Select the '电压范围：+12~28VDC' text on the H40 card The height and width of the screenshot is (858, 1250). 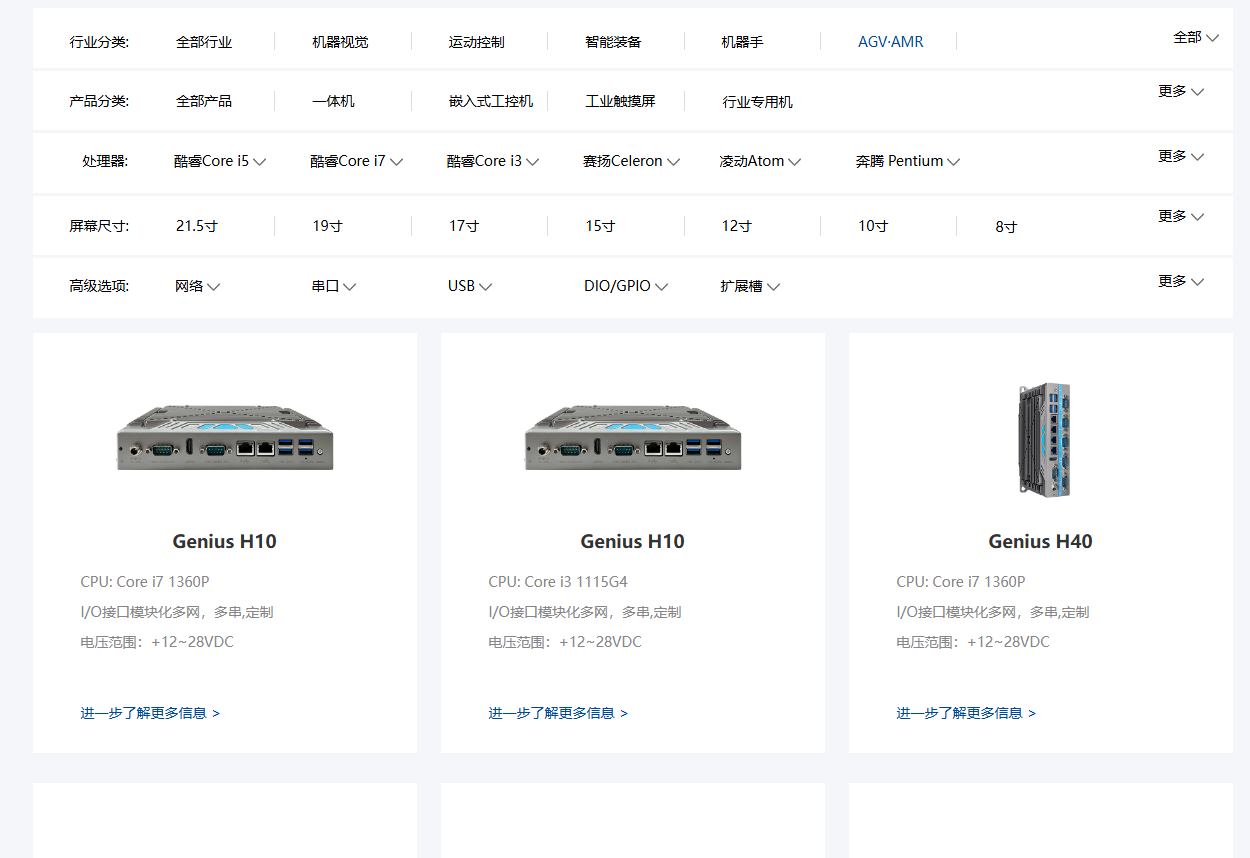point(973,642)
